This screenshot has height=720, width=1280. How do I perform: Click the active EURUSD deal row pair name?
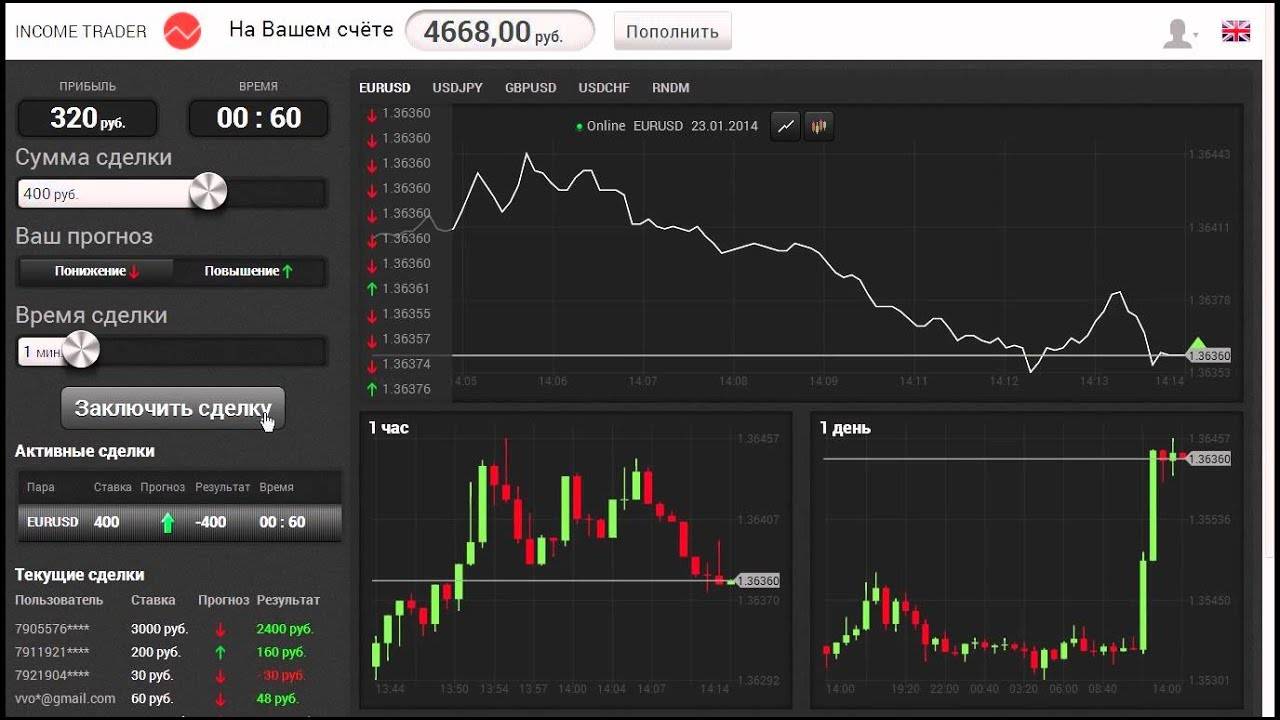[x=53, y=522]
